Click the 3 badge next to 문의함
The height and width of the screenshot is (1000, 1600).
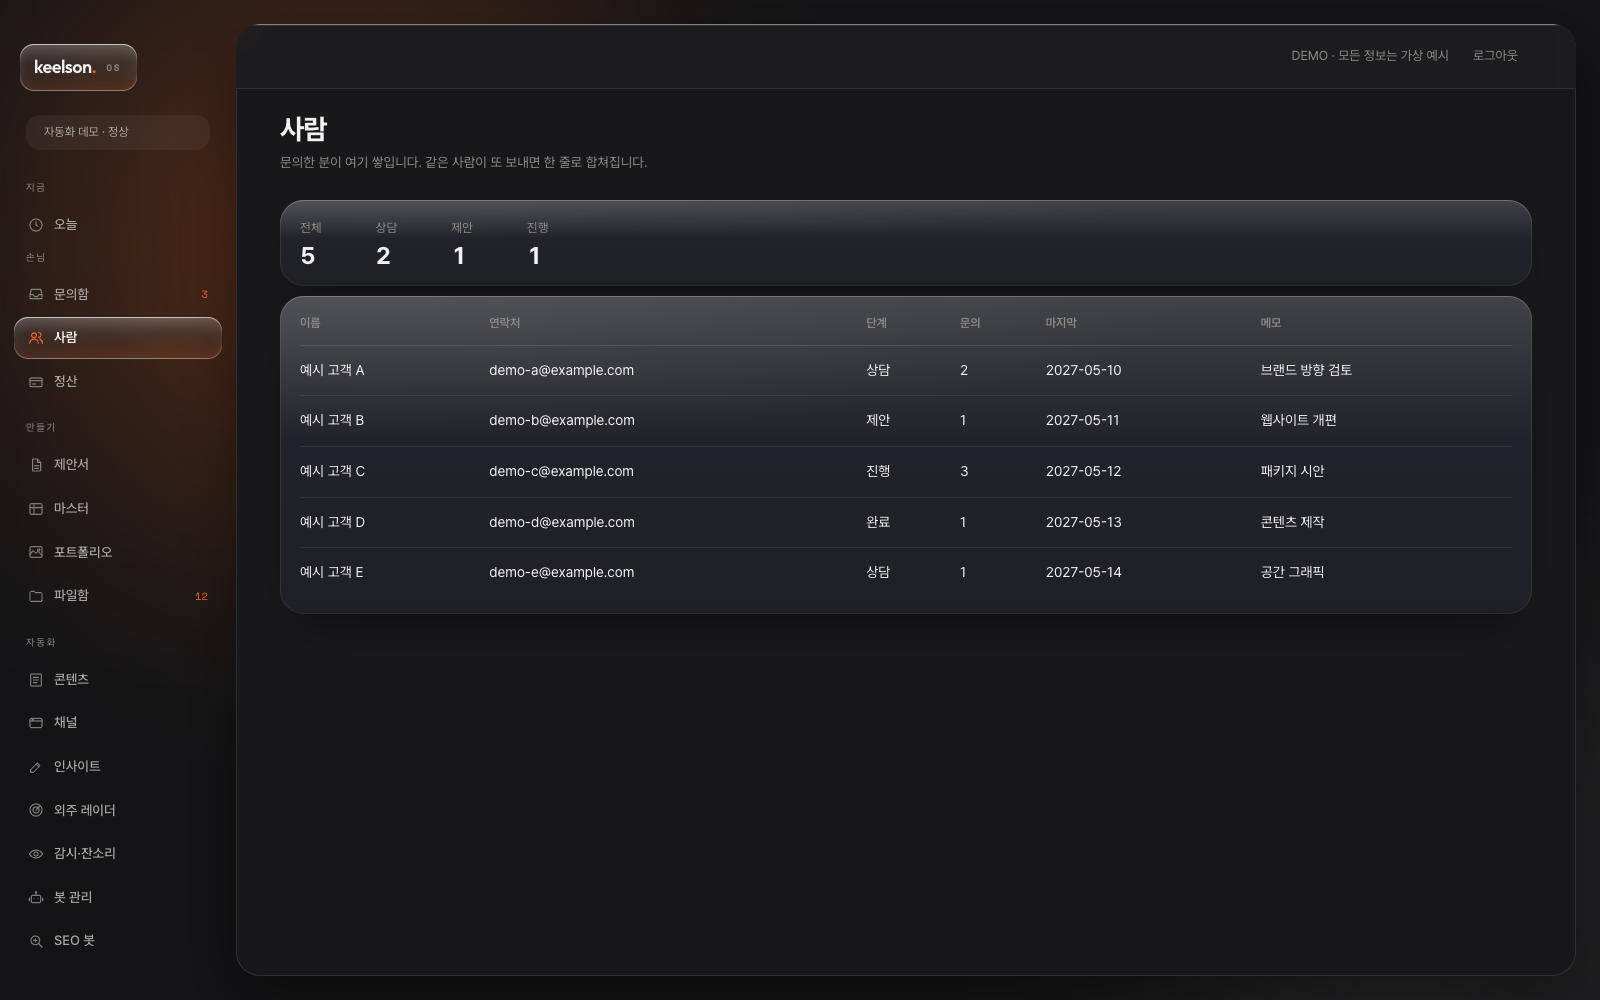point(204,295)
